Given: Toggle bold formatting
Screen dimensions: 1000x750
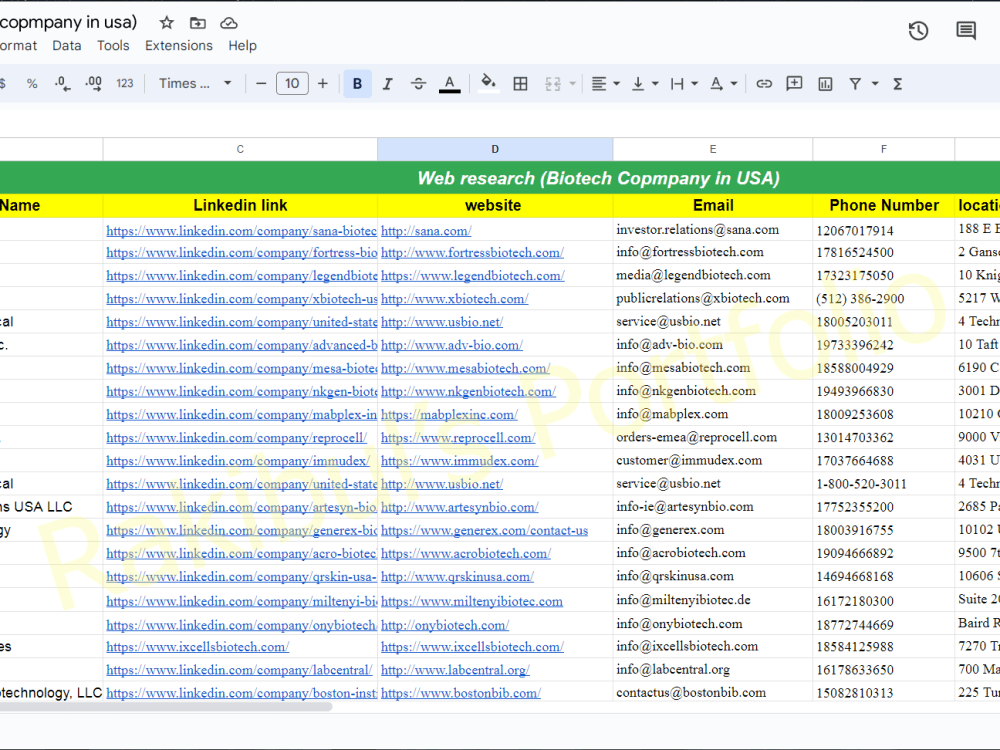Looking at the screenshot, I should 357,84.
